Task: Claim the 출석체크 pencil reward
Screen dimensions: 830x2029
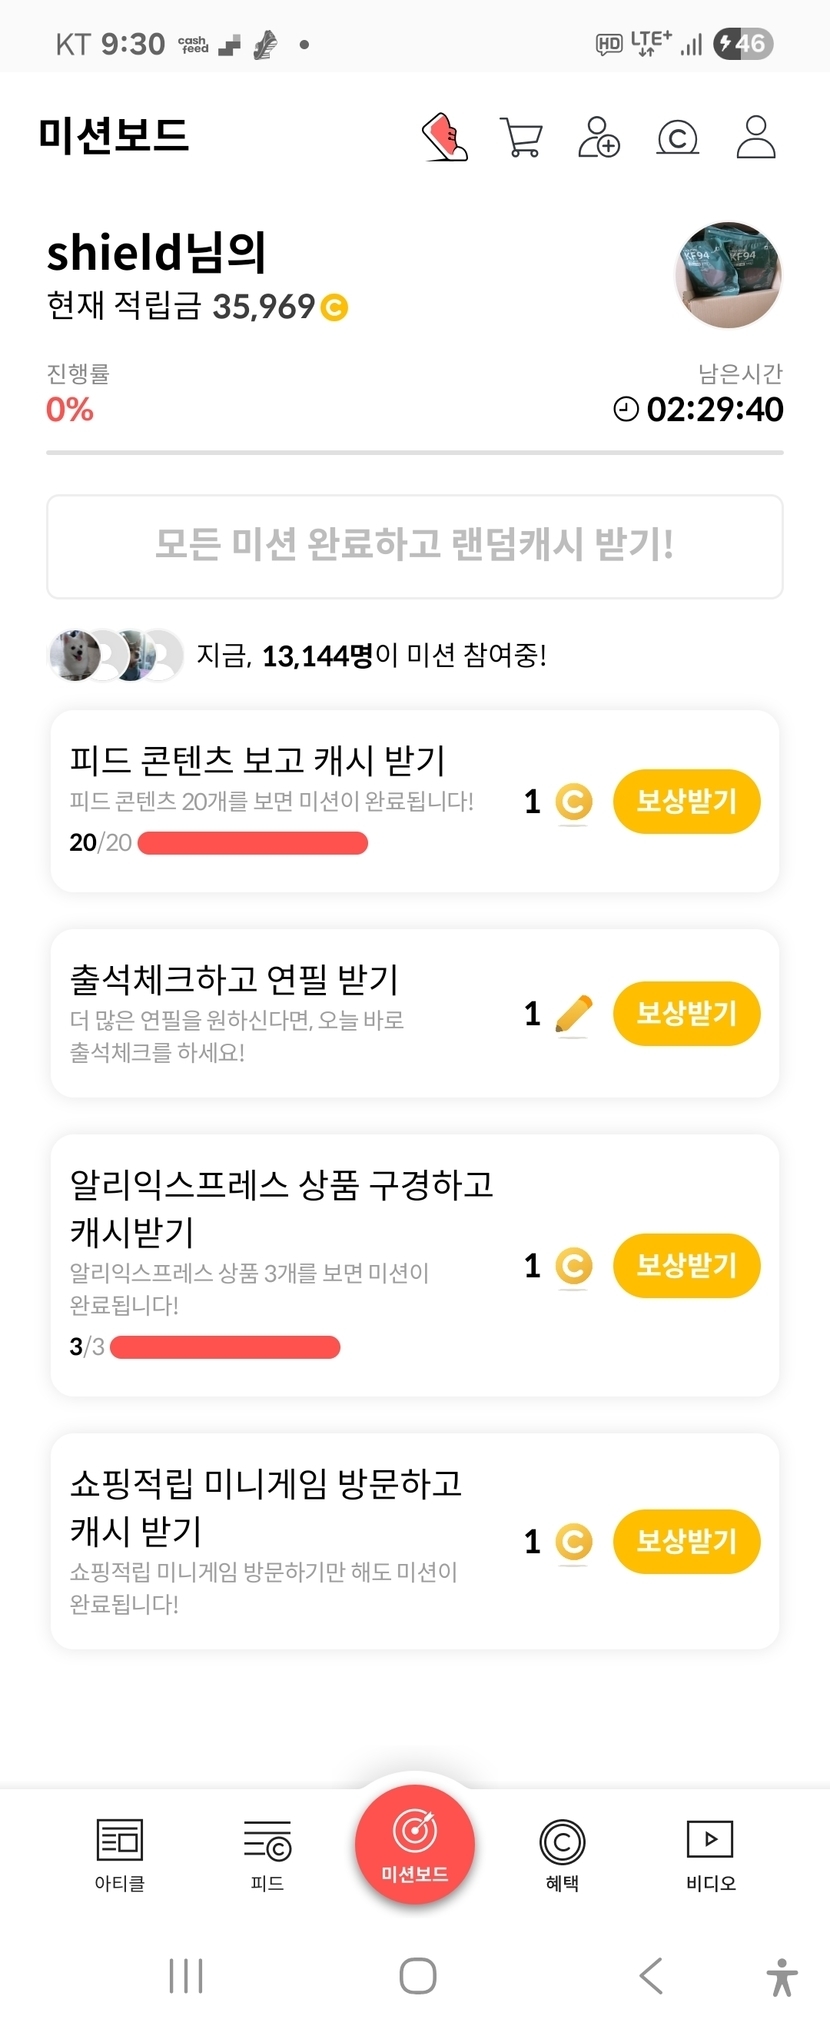Action: (x=686, y=1013)
